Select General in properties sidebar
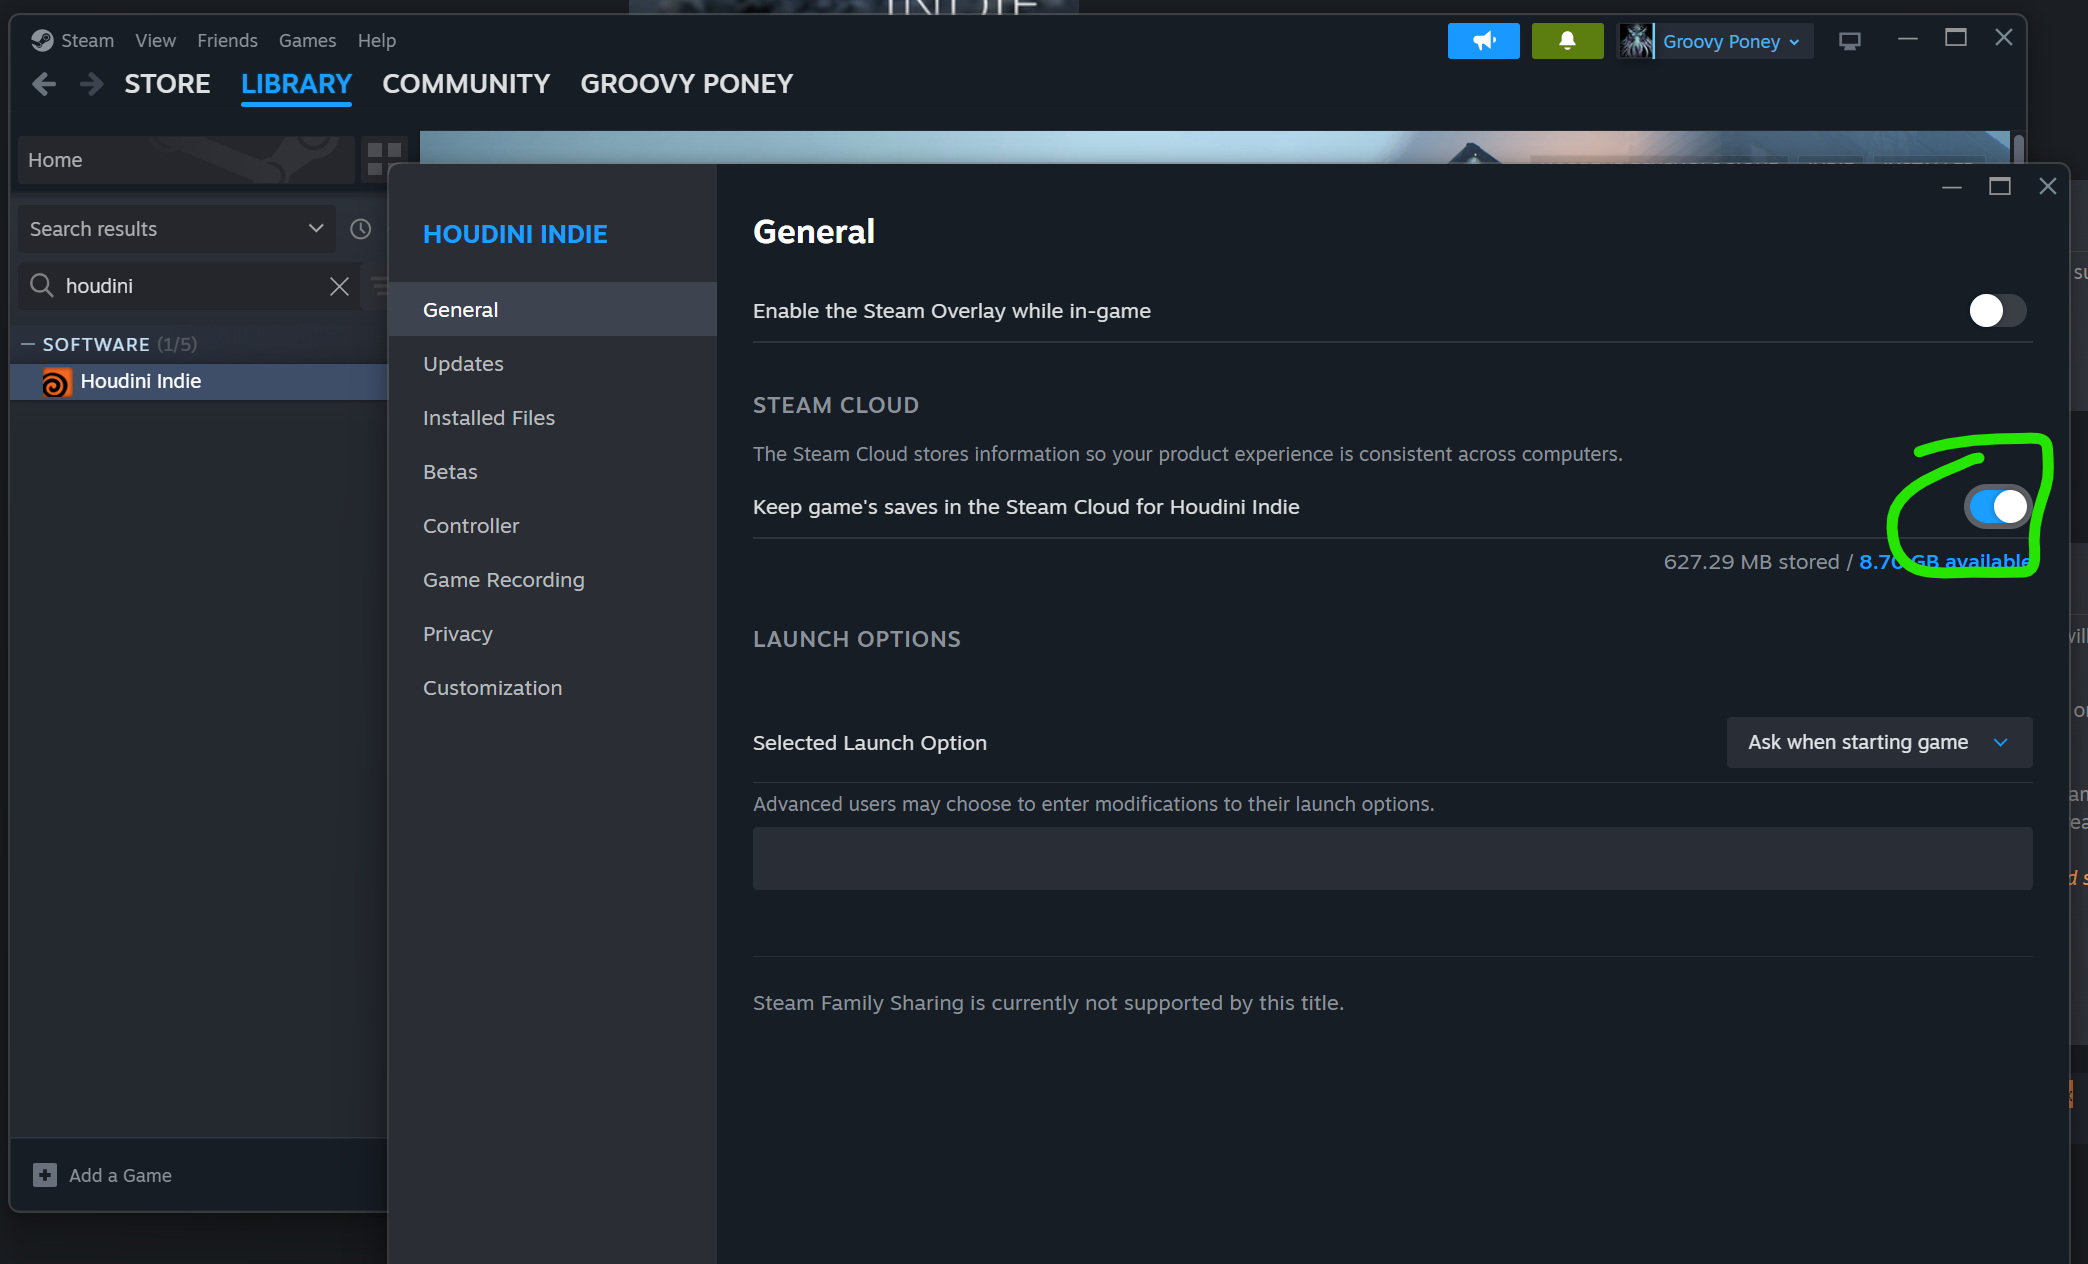2088x1264 pixels. [552, 310]
